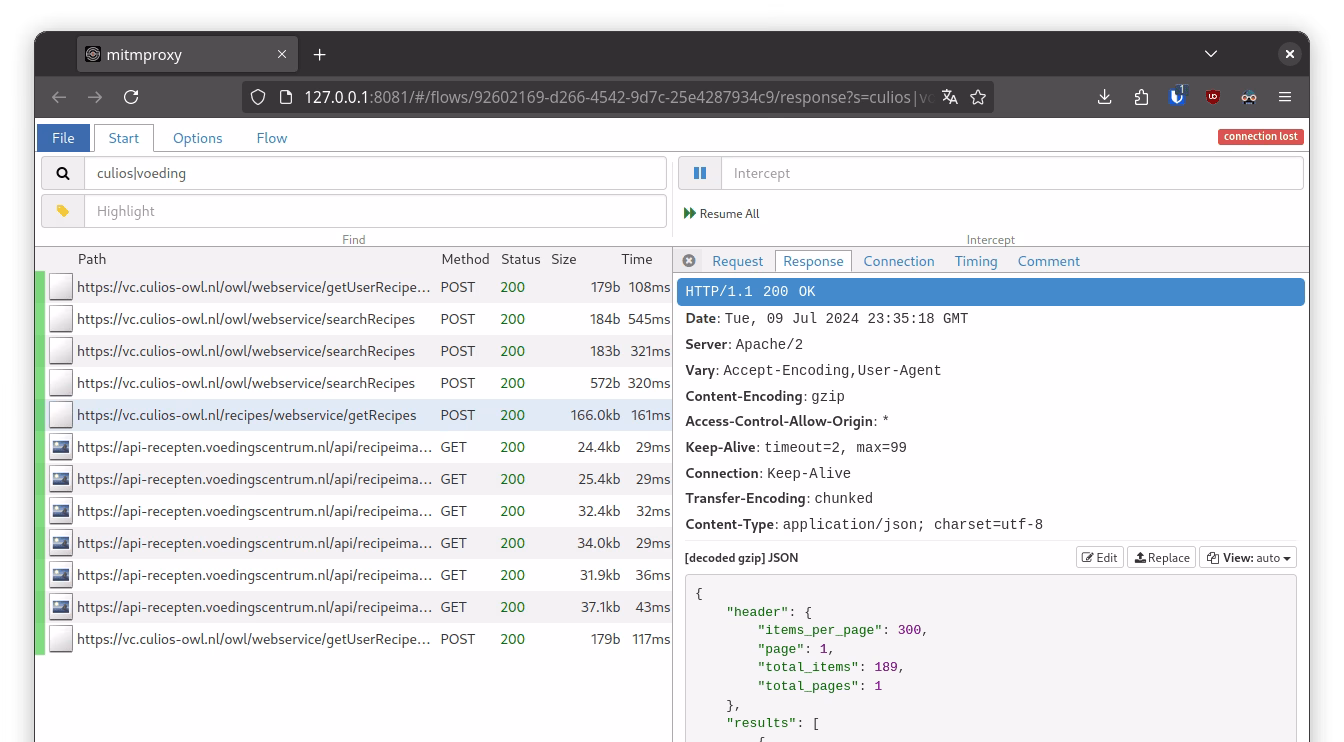Open the browser hamburger menu

1285,97
